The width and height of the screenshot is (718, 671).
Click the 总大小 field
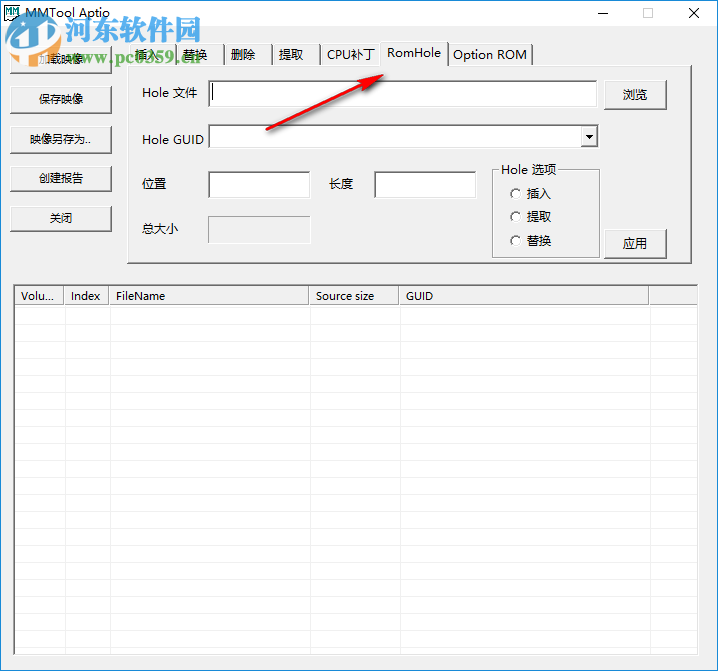[x=259, y=230]
